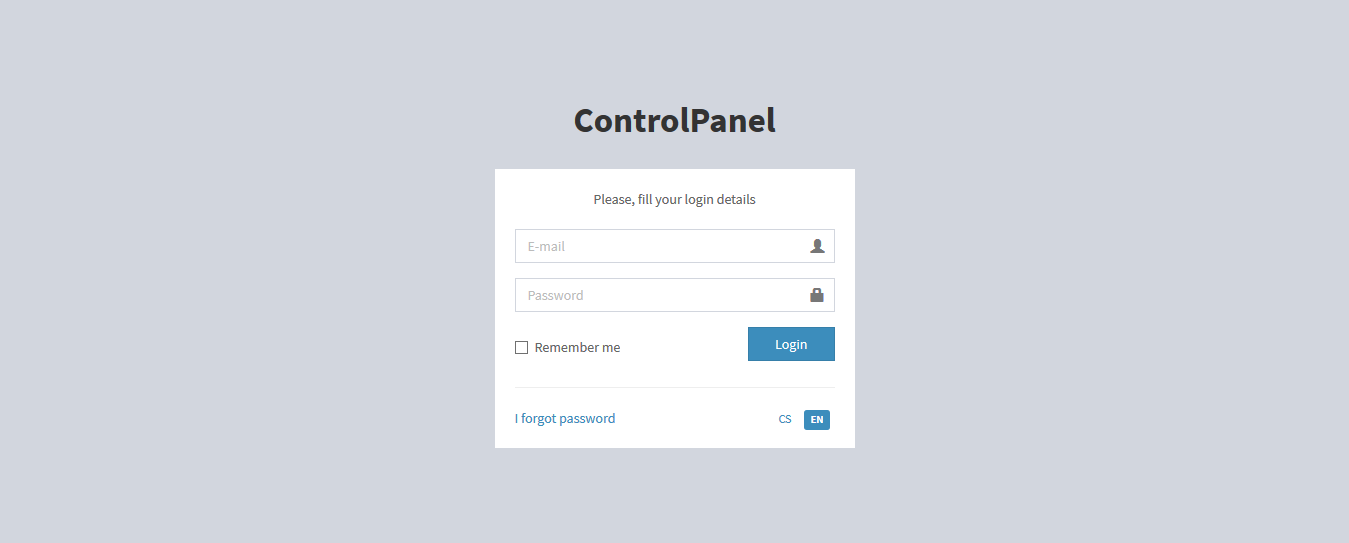This screenshot has width=1349, height=543.
Task: Choose English (EN) interface language
Action: (817, 419)
